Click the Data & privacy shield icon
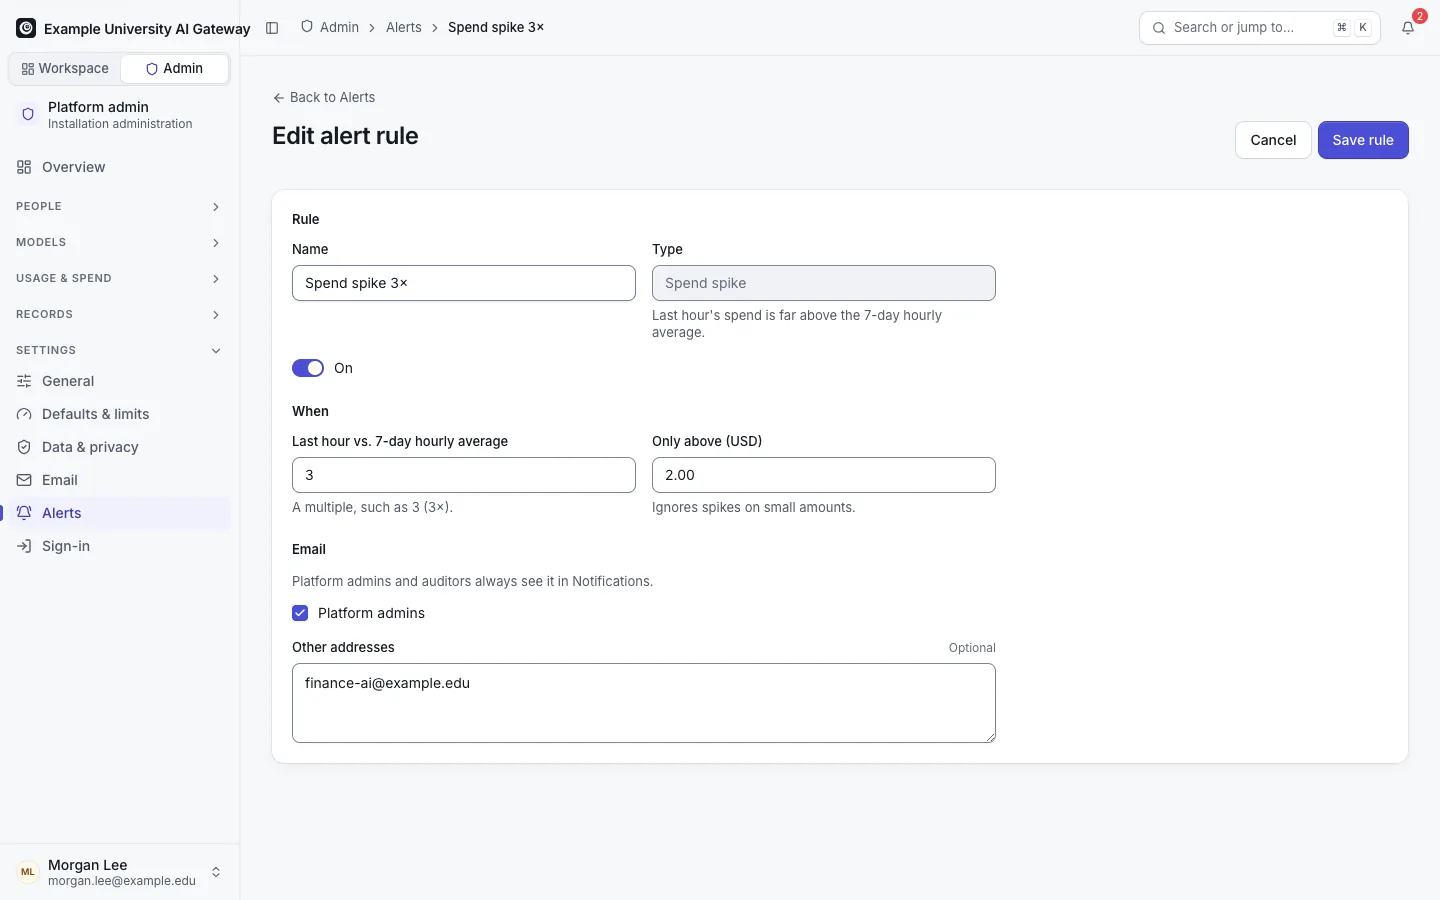This screenshot has width=1440, height=900. [x=24, y=447]
